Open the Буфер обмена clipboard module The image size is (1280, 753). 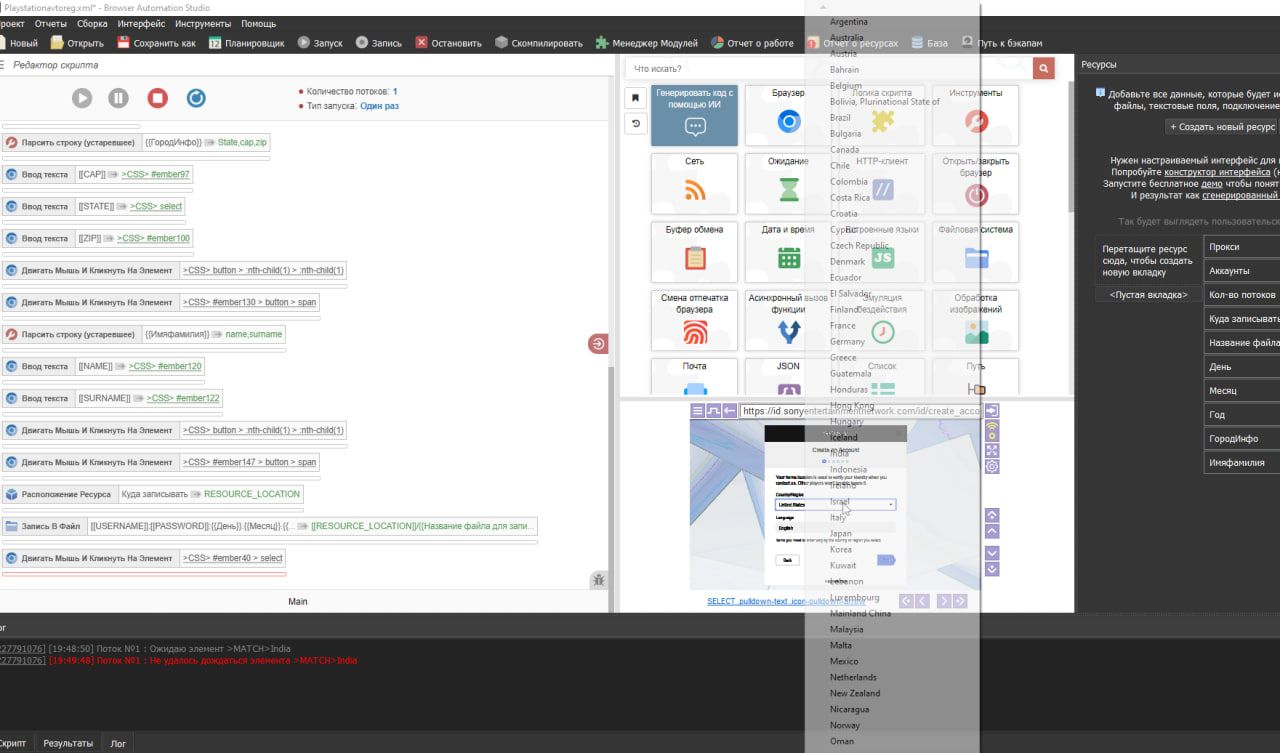[695, 250]
